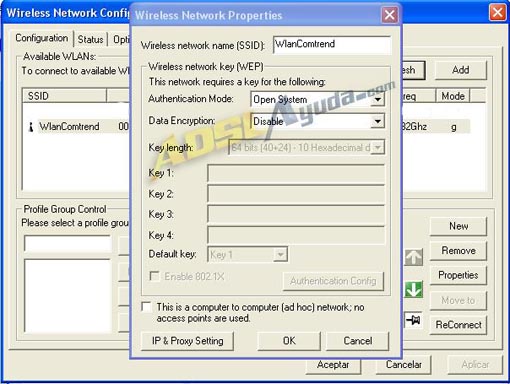Viewport: 510px width, 384px height.
Task: Click the pin connect icon
Action: [414, 320]
